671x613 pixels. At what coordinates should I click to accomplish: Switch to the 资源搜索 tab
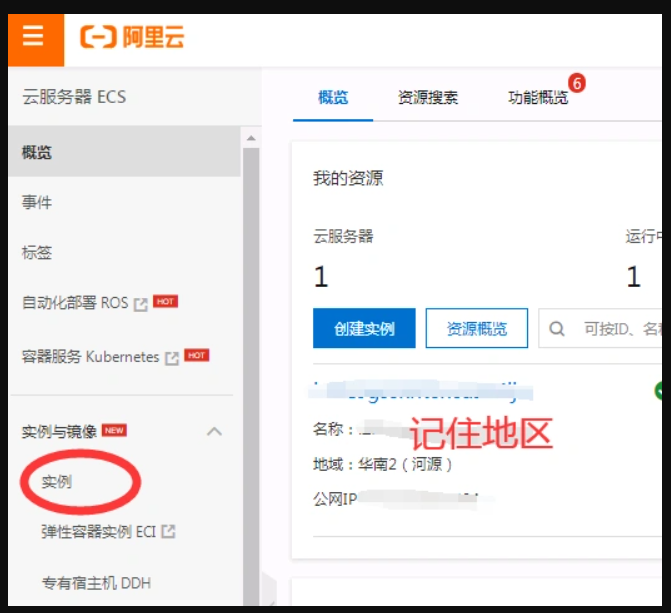click(428, 98)
